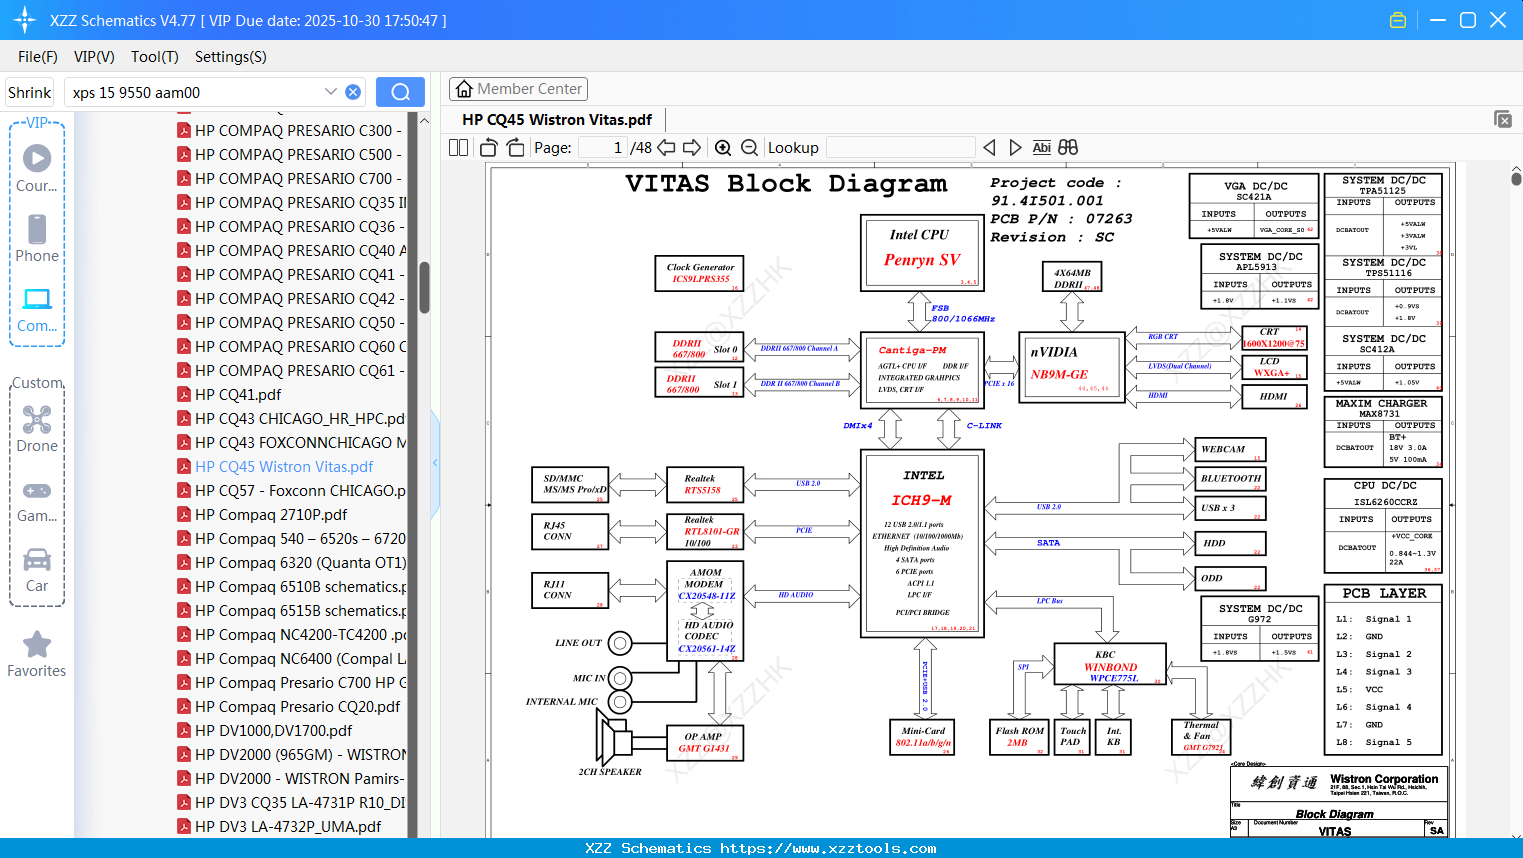Click the XZZ Schematics logo in the title bar
Image resolution: width=1523 pixels, height=858 pixels.
click(x=25, y=20)
